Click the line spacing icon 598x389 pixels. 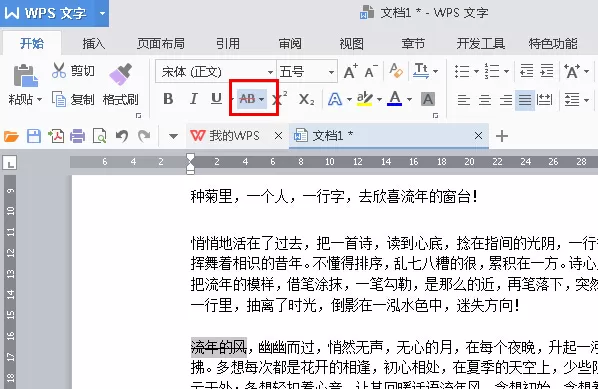[572, 100]
